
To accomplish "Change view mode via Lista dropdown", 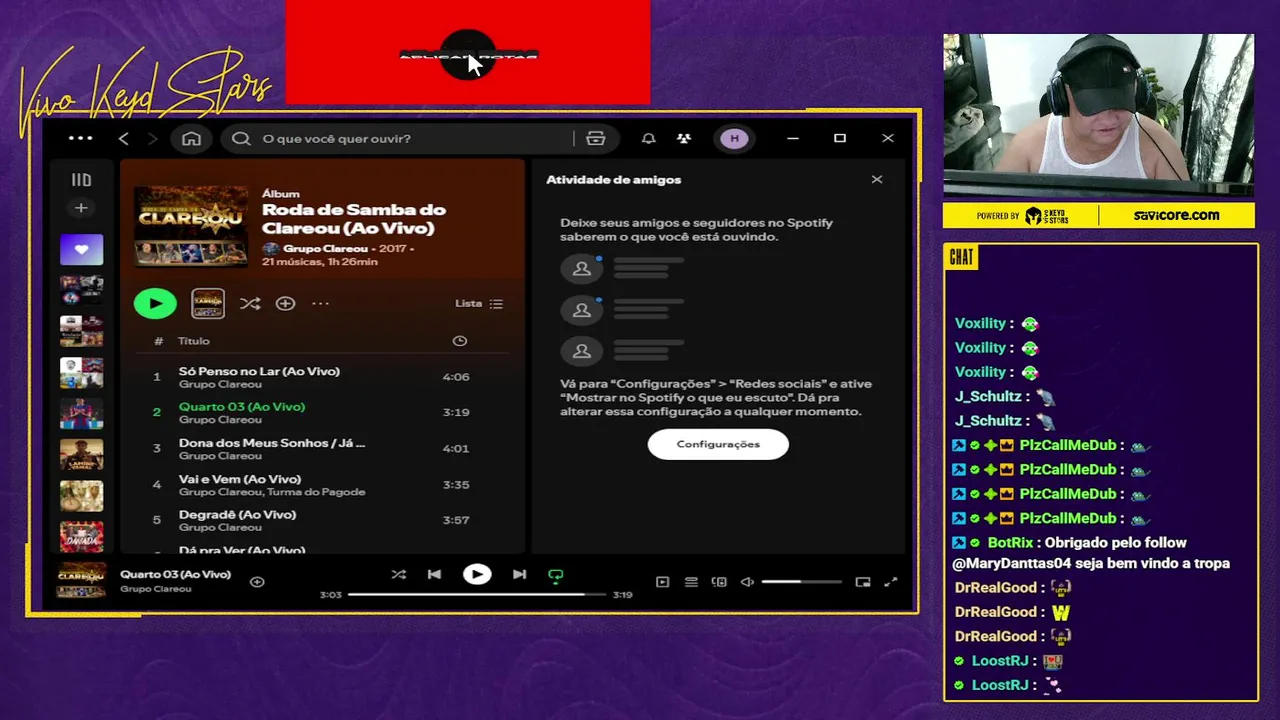I will (479, 303).
